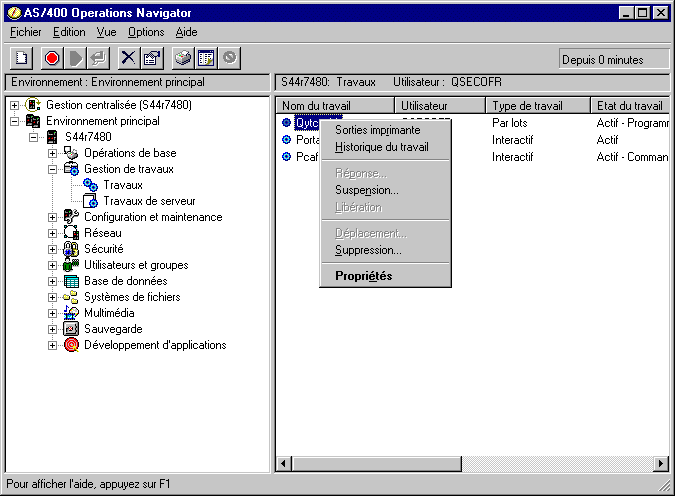Open Propriétés from the context menu
Viewport: 675px width, 496px height.
click(385, 276)
